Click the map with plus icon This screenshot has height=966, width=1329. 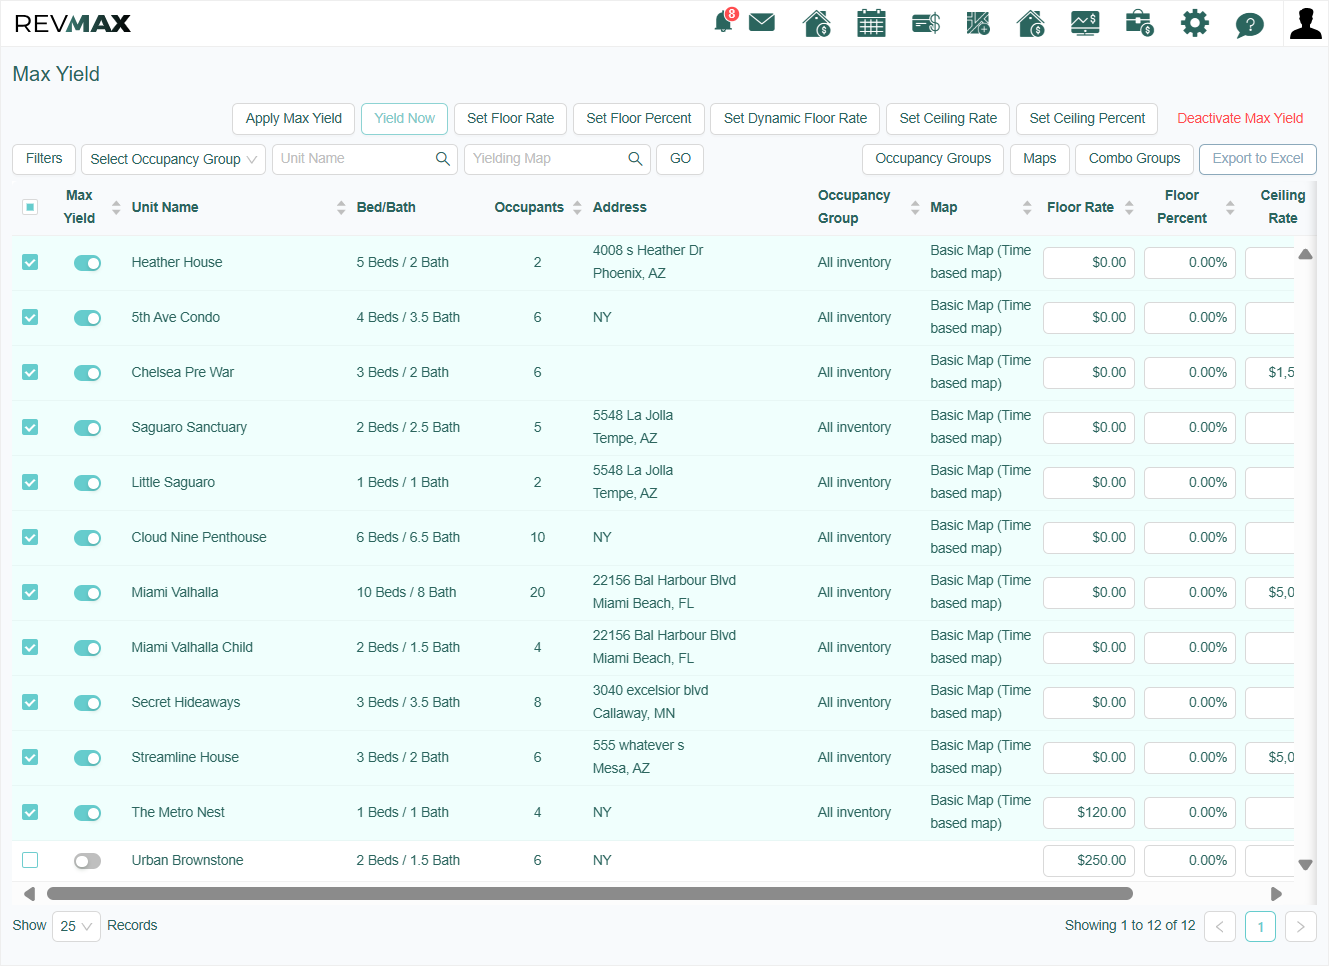978,23
